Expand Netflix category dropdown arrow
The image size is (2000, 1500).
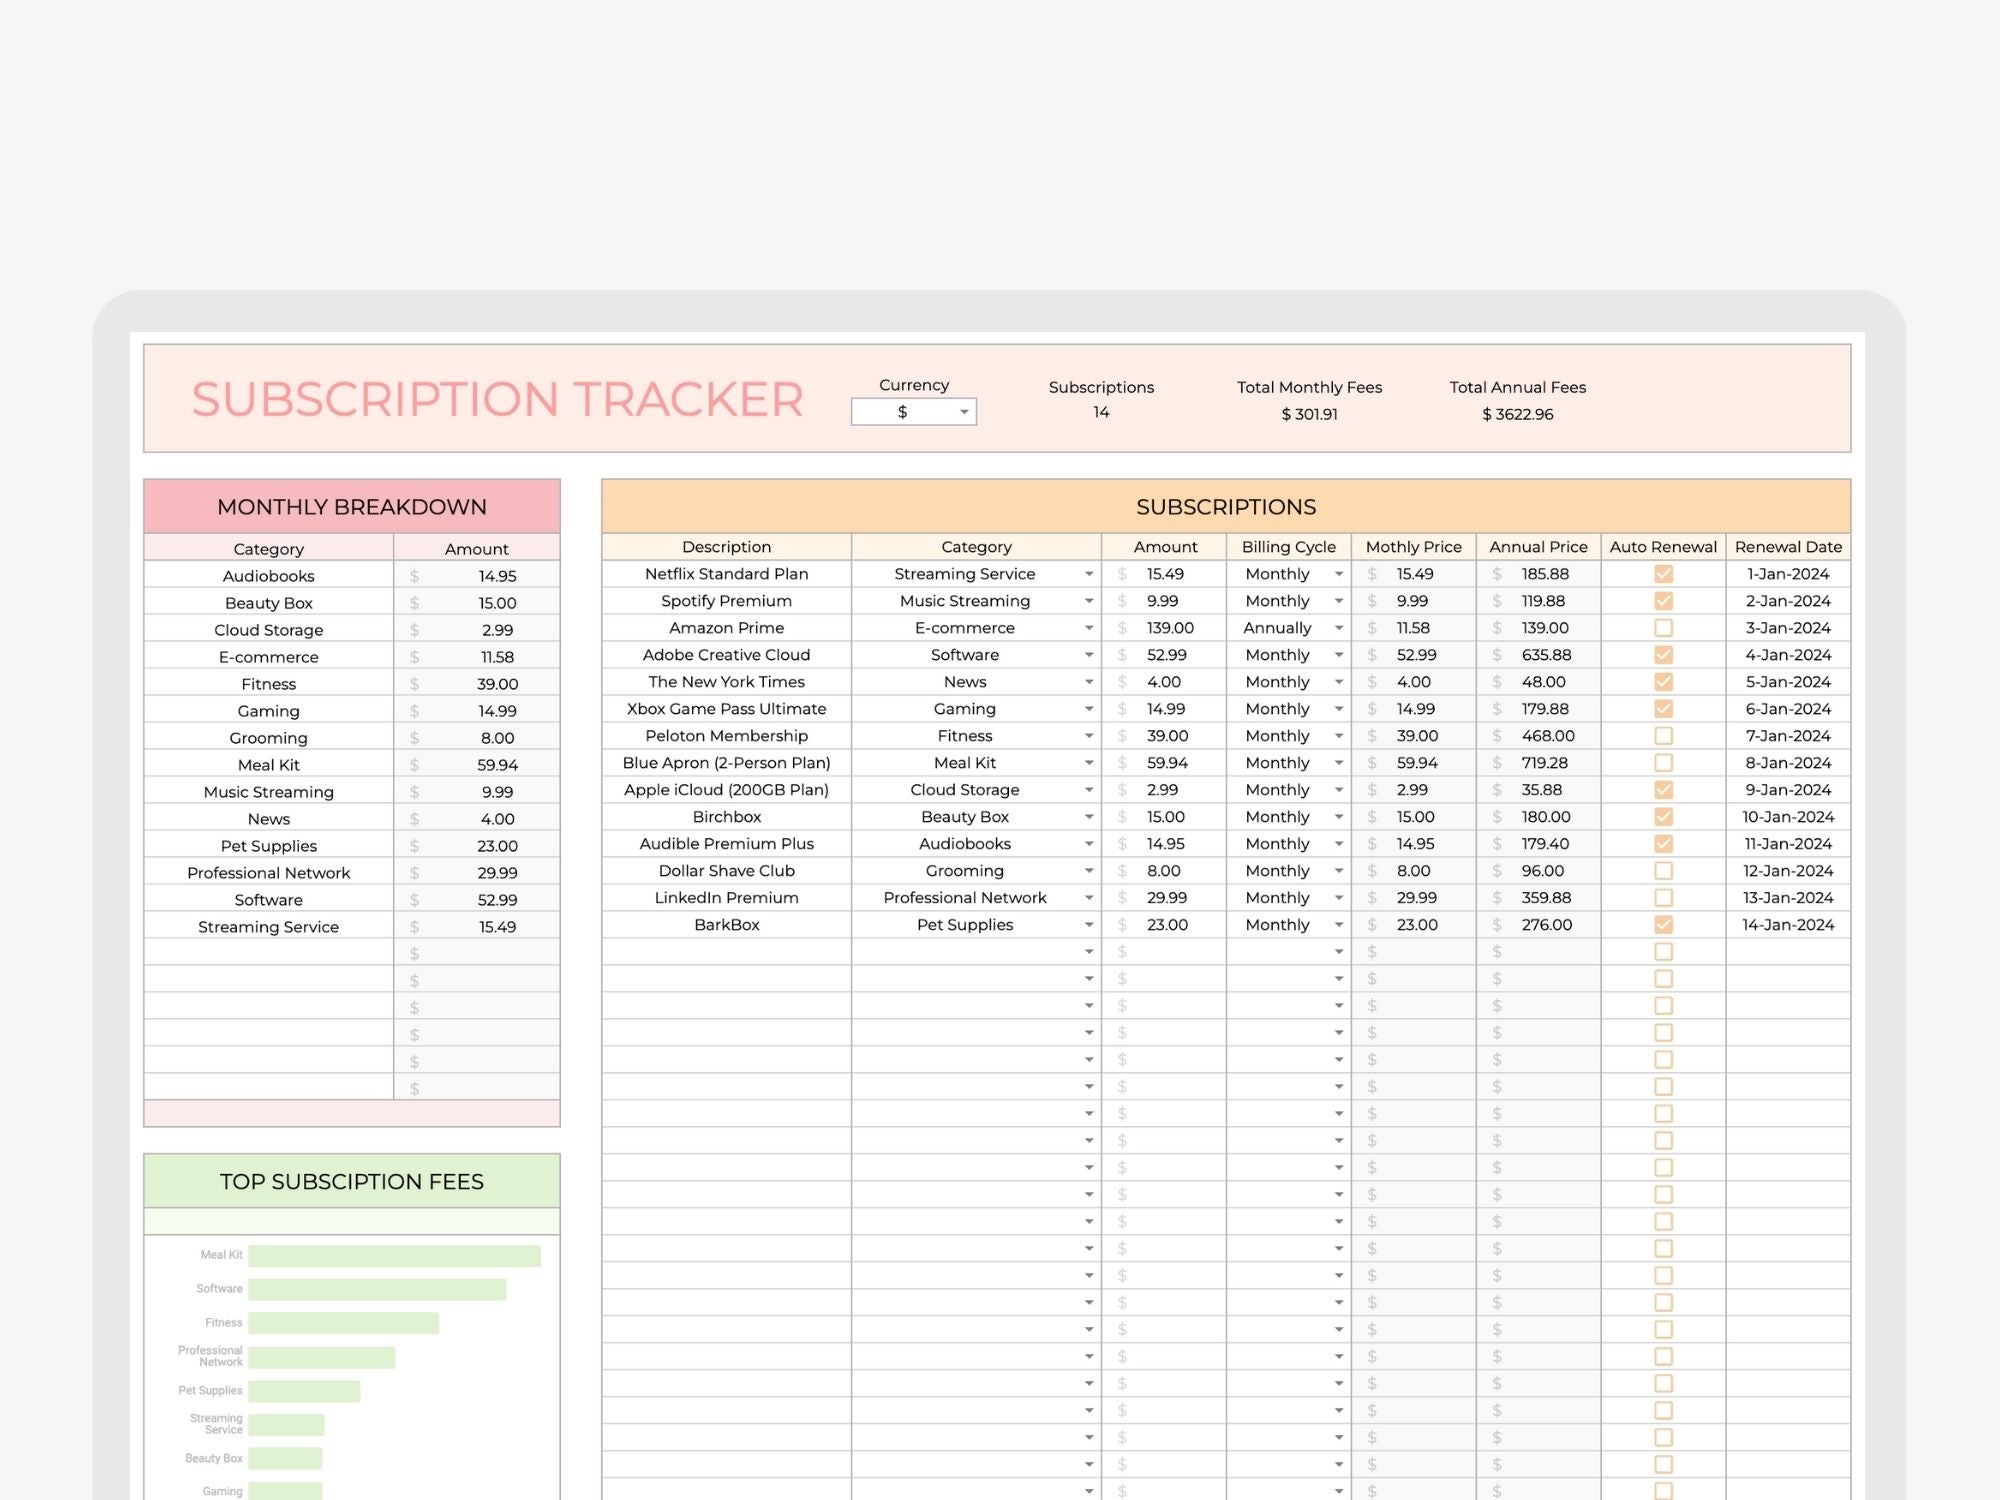point(1088,574)
